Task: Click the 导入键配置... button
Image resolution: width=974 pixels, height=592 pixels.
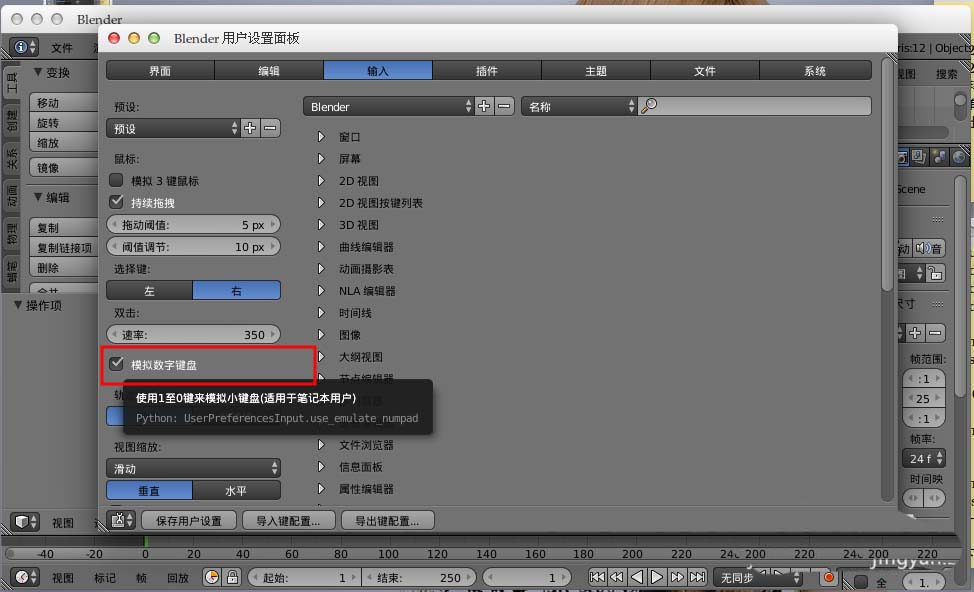Action: coord(288,521)
